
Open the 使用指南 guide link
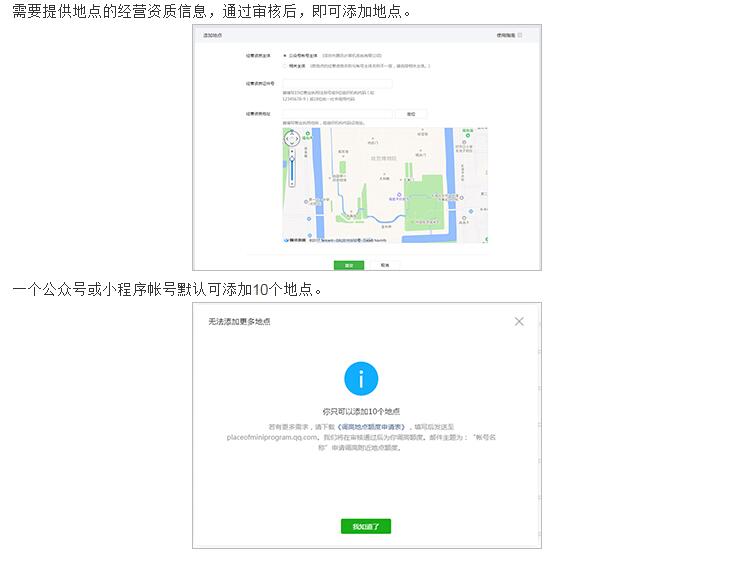pos(505,34)
